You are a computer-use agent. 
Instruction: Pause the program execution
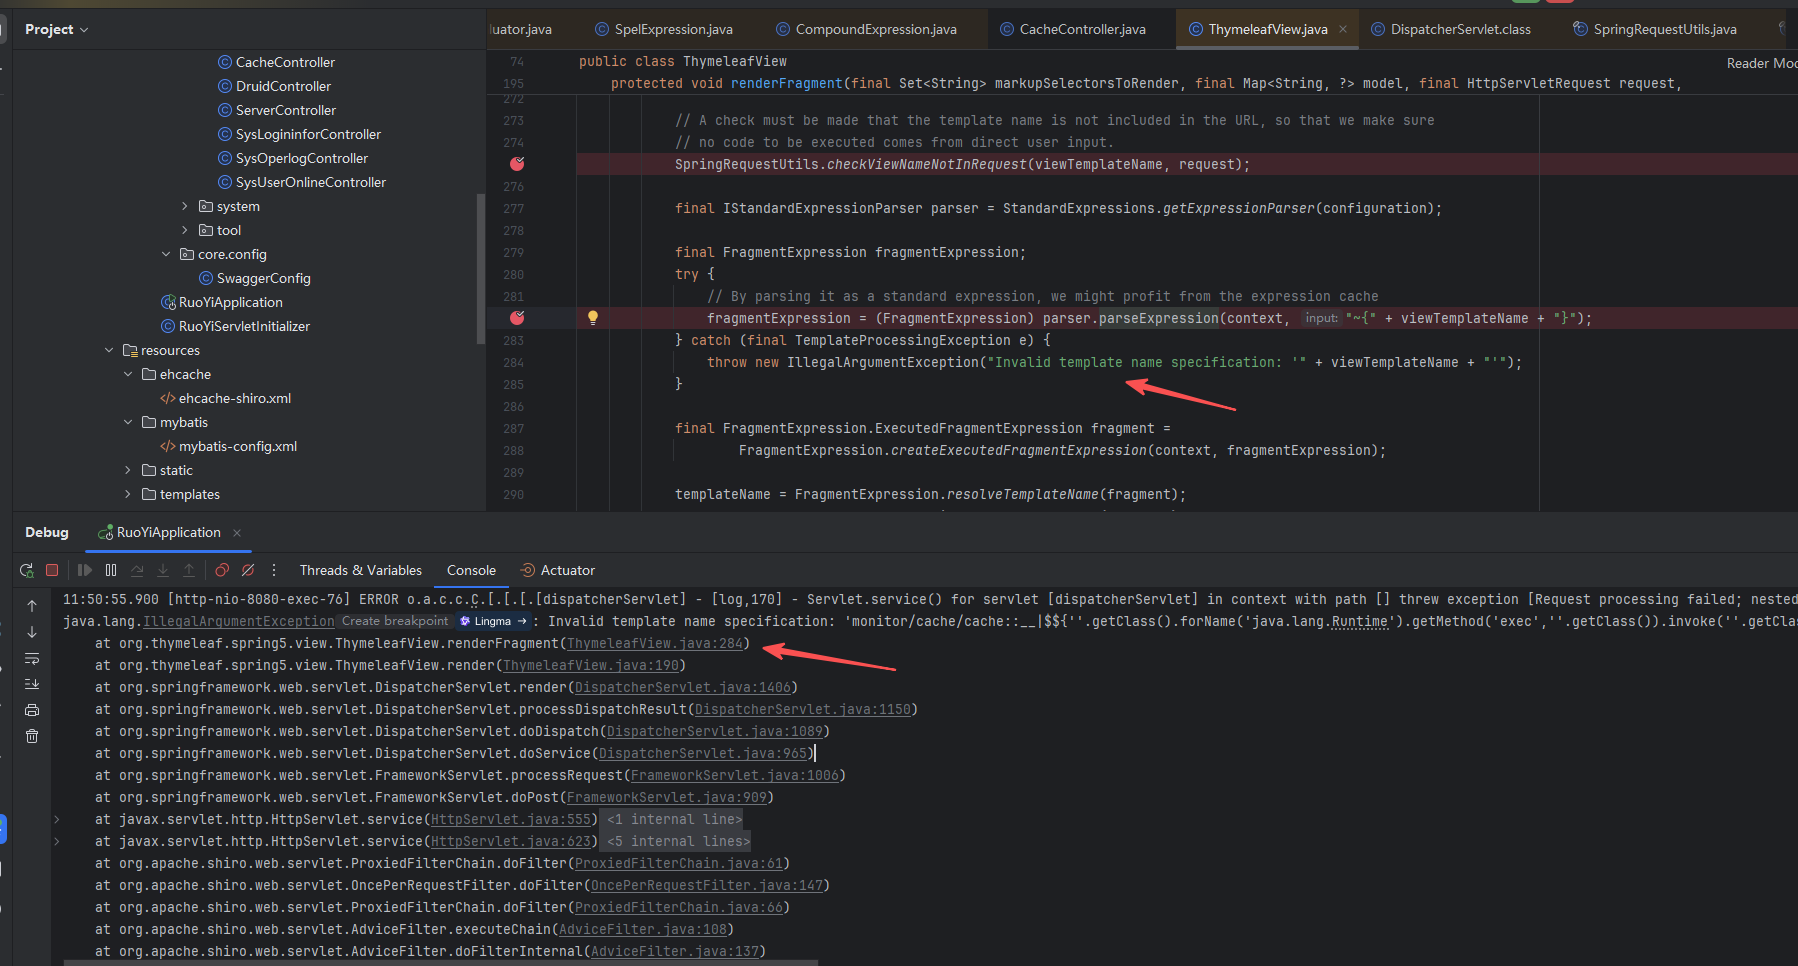point(111,570)
